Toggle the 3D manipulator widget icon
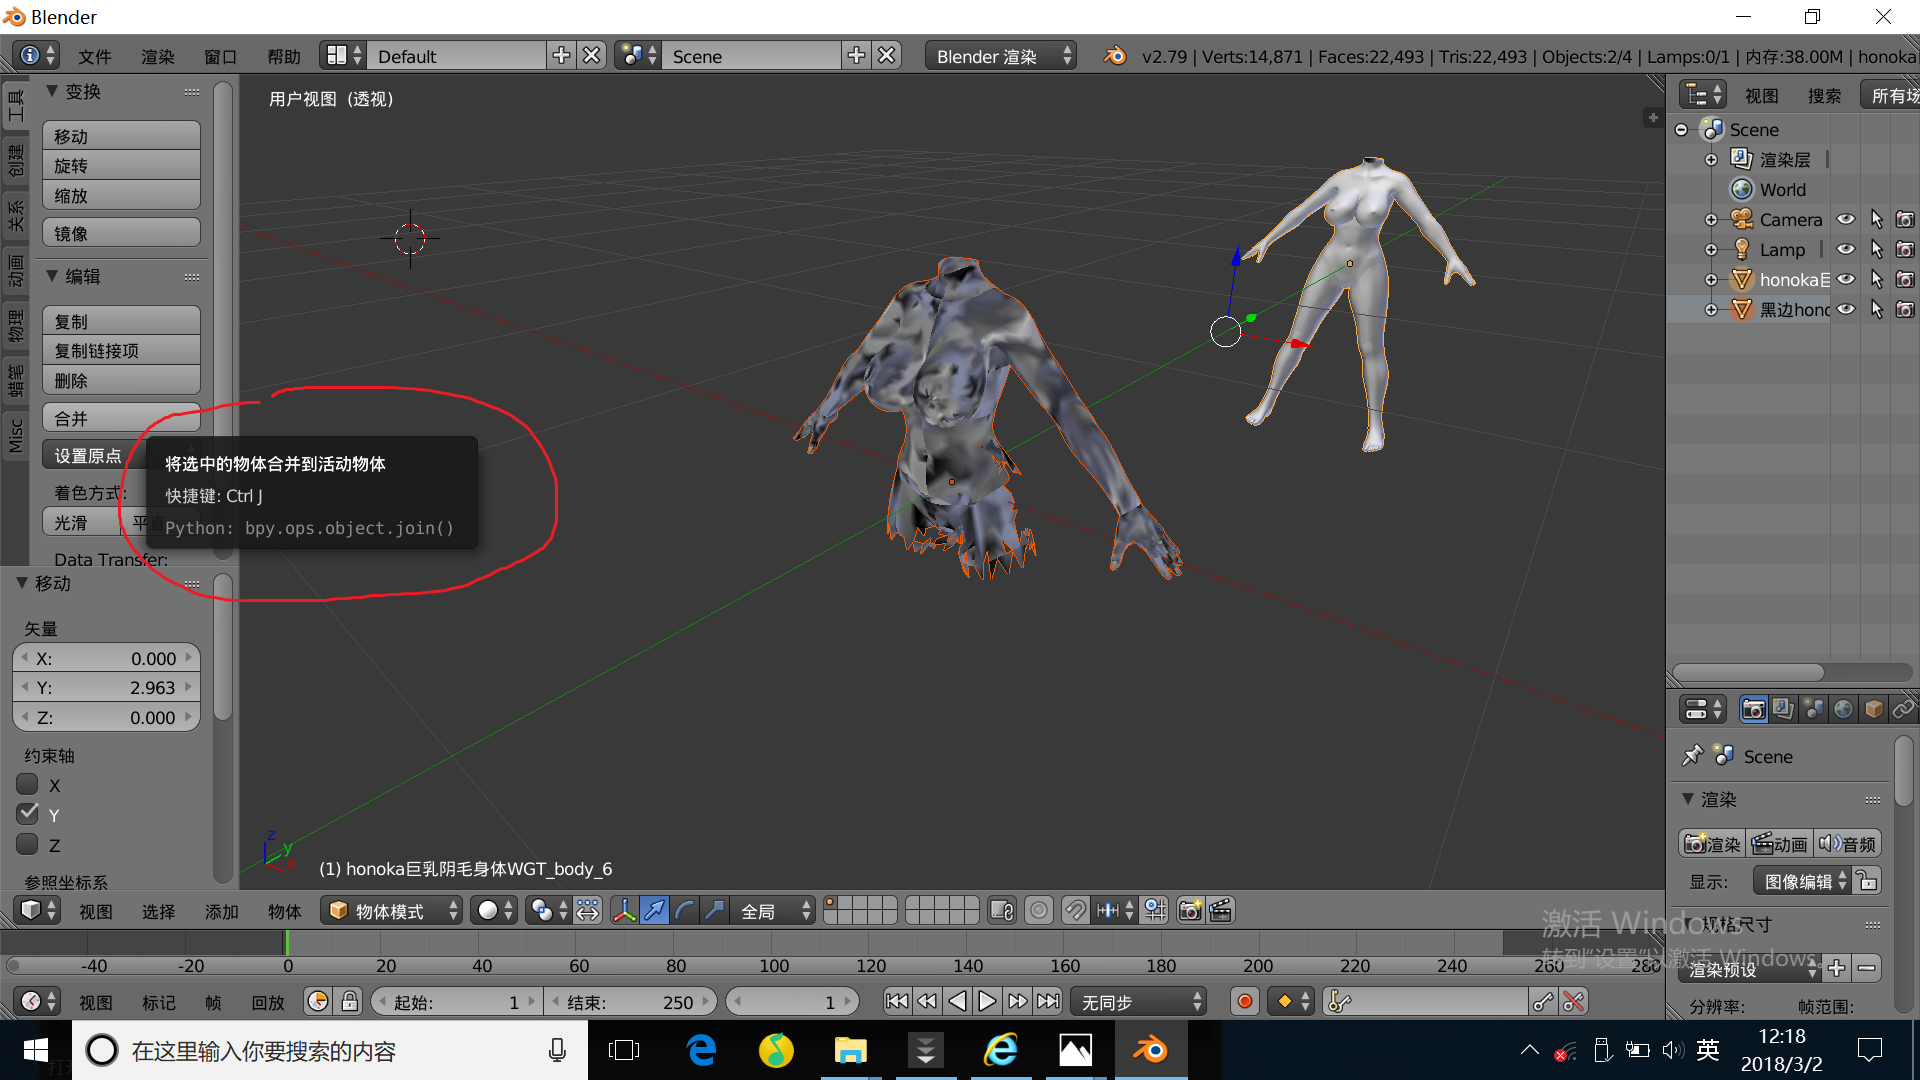Viewport: 1920px width, 1080px height. click(624, 910)
